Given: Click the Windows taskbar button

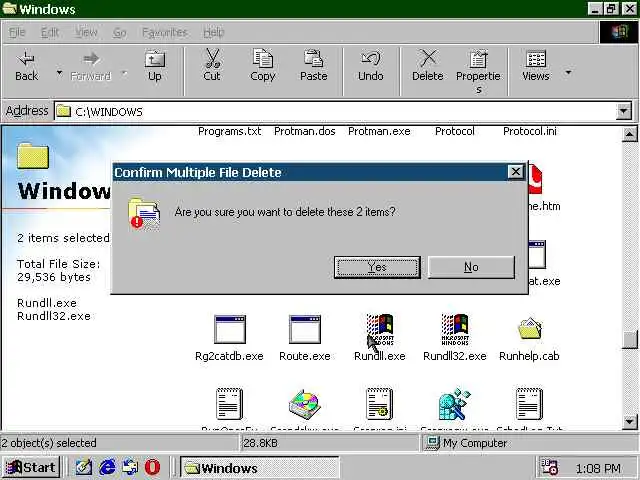Looking at the screenshot, I should tap(260, 467).
